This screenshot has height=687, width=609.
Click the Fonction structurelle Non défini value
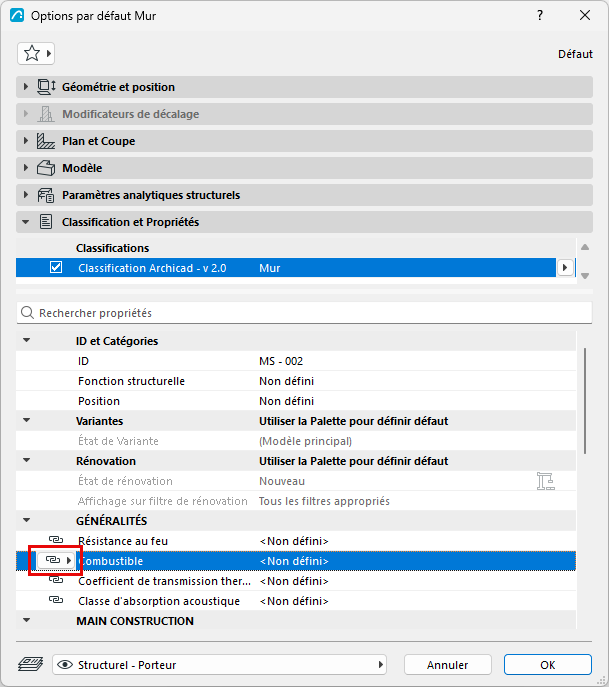tap(287, 381)
